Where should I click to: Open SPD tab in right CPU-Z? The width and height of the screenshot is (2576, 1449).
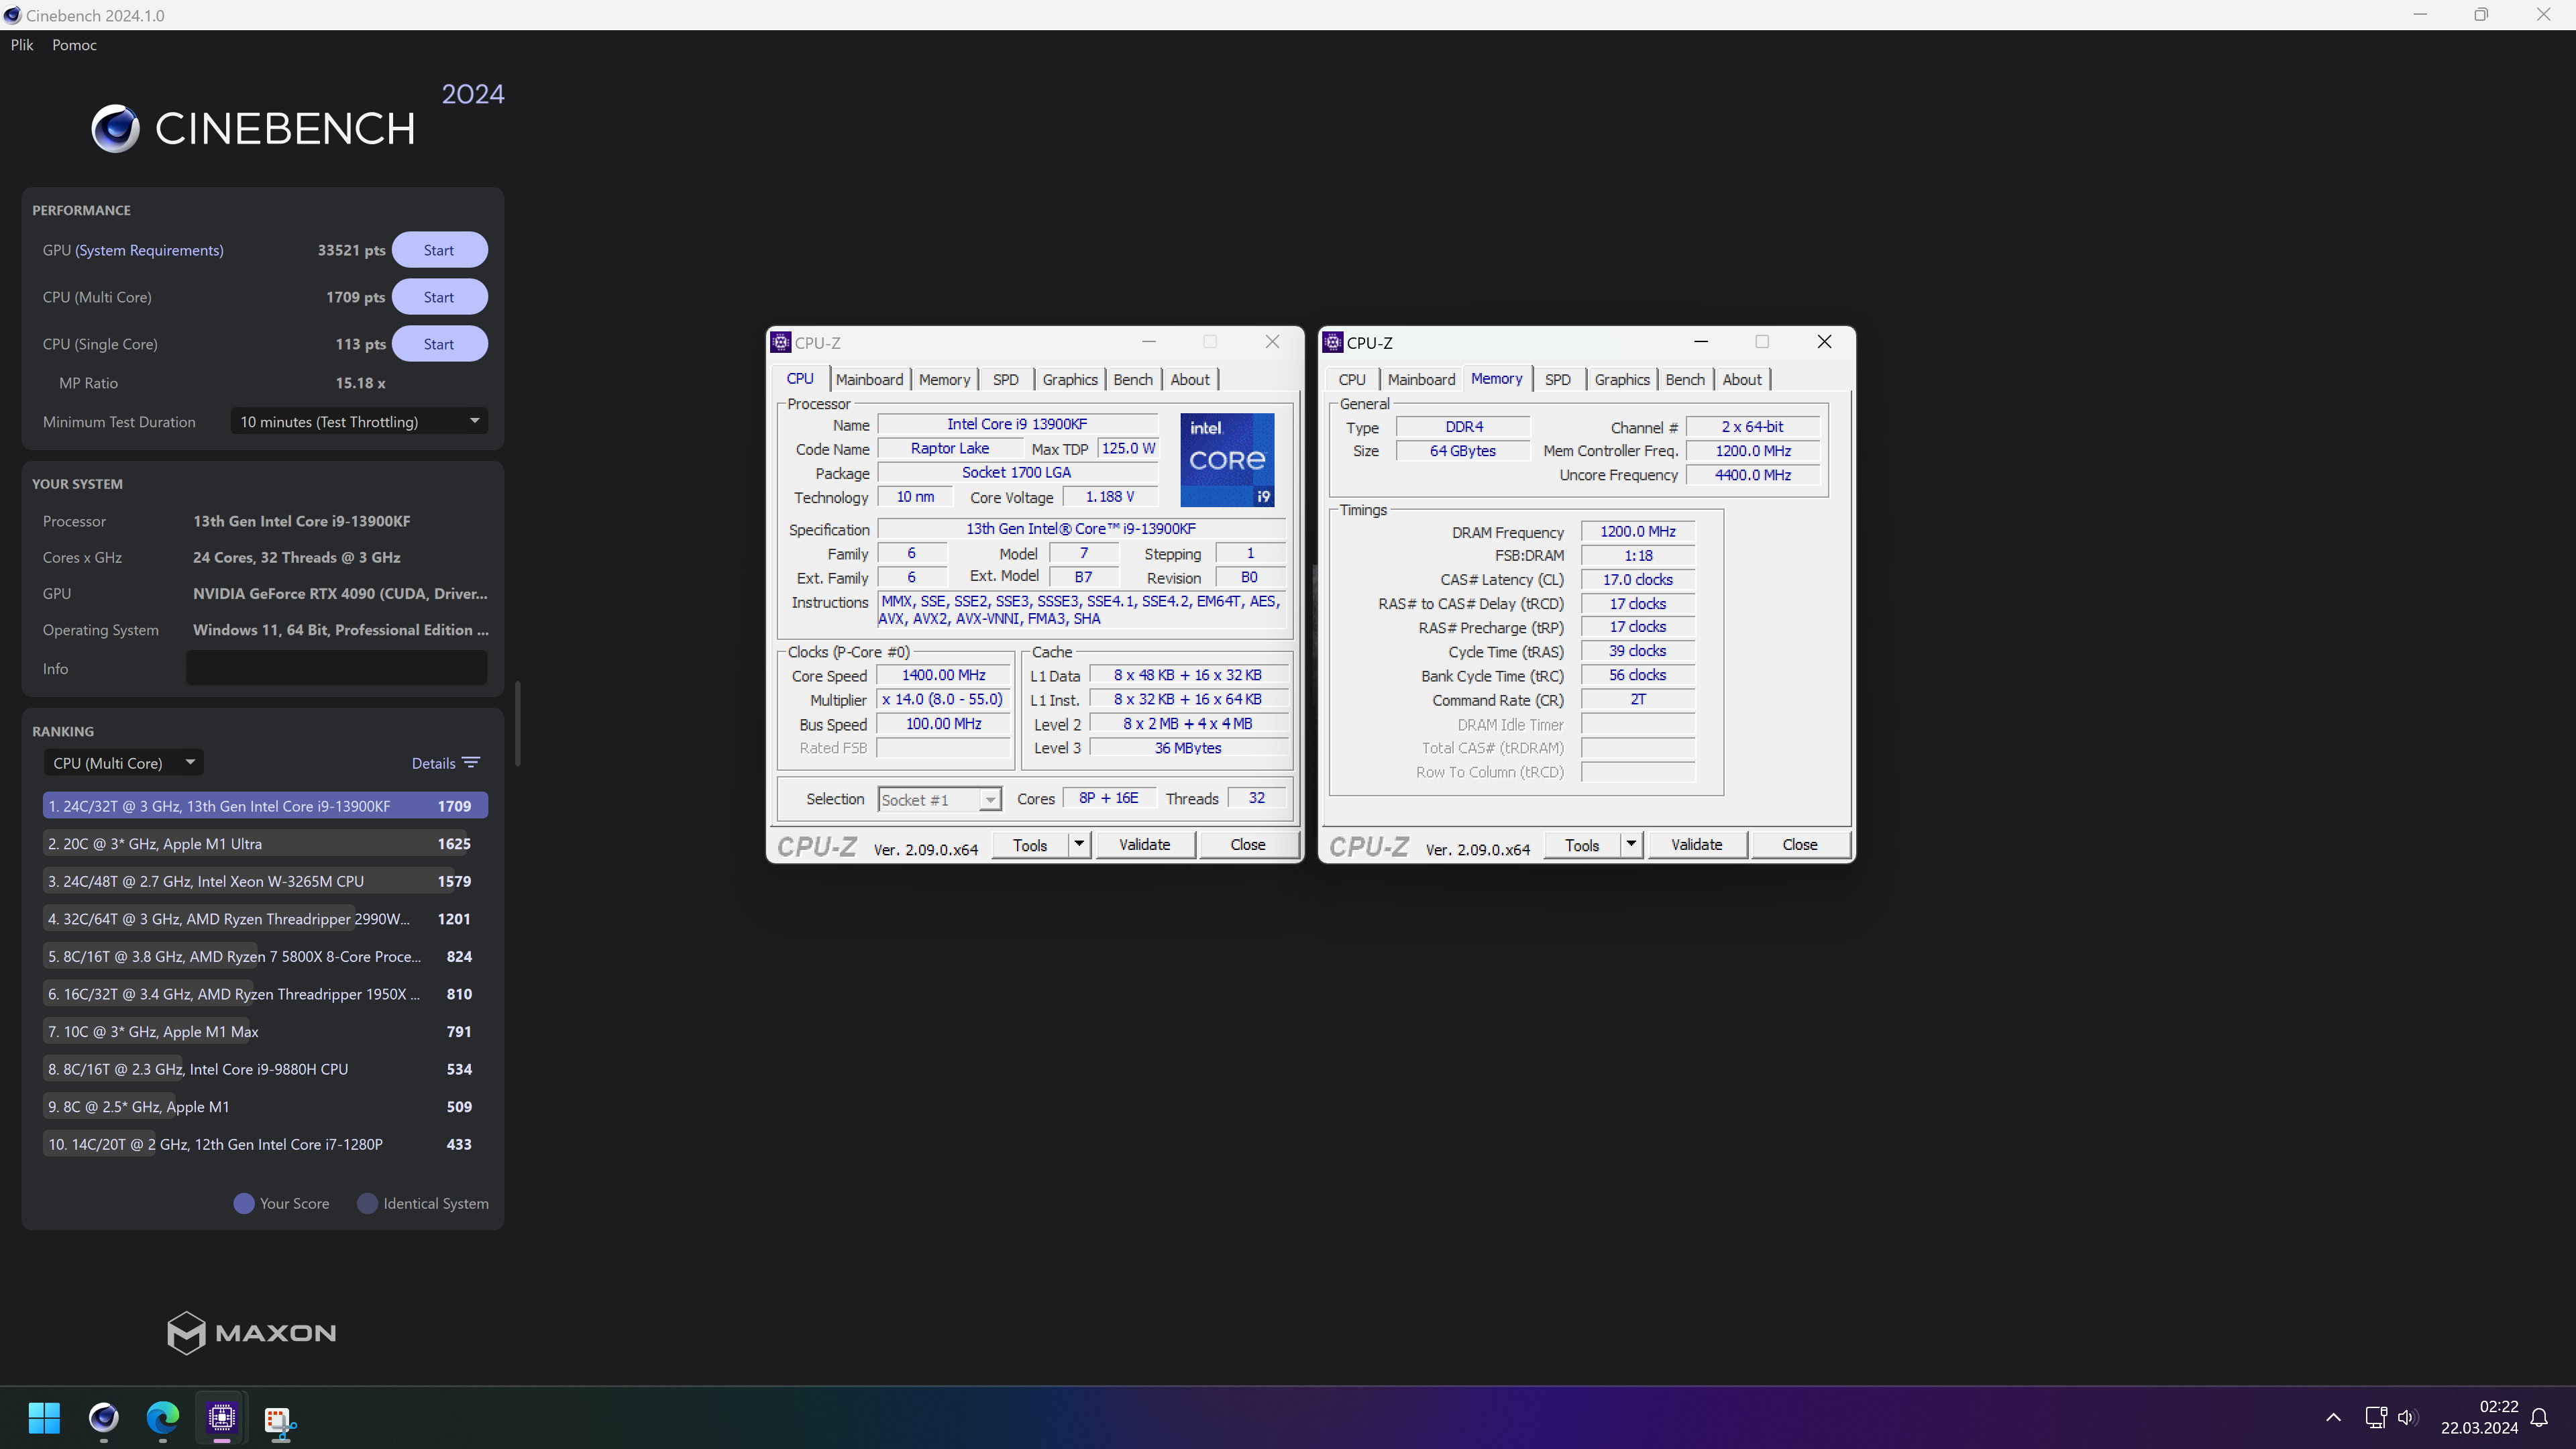click(x=1557, y=379)
